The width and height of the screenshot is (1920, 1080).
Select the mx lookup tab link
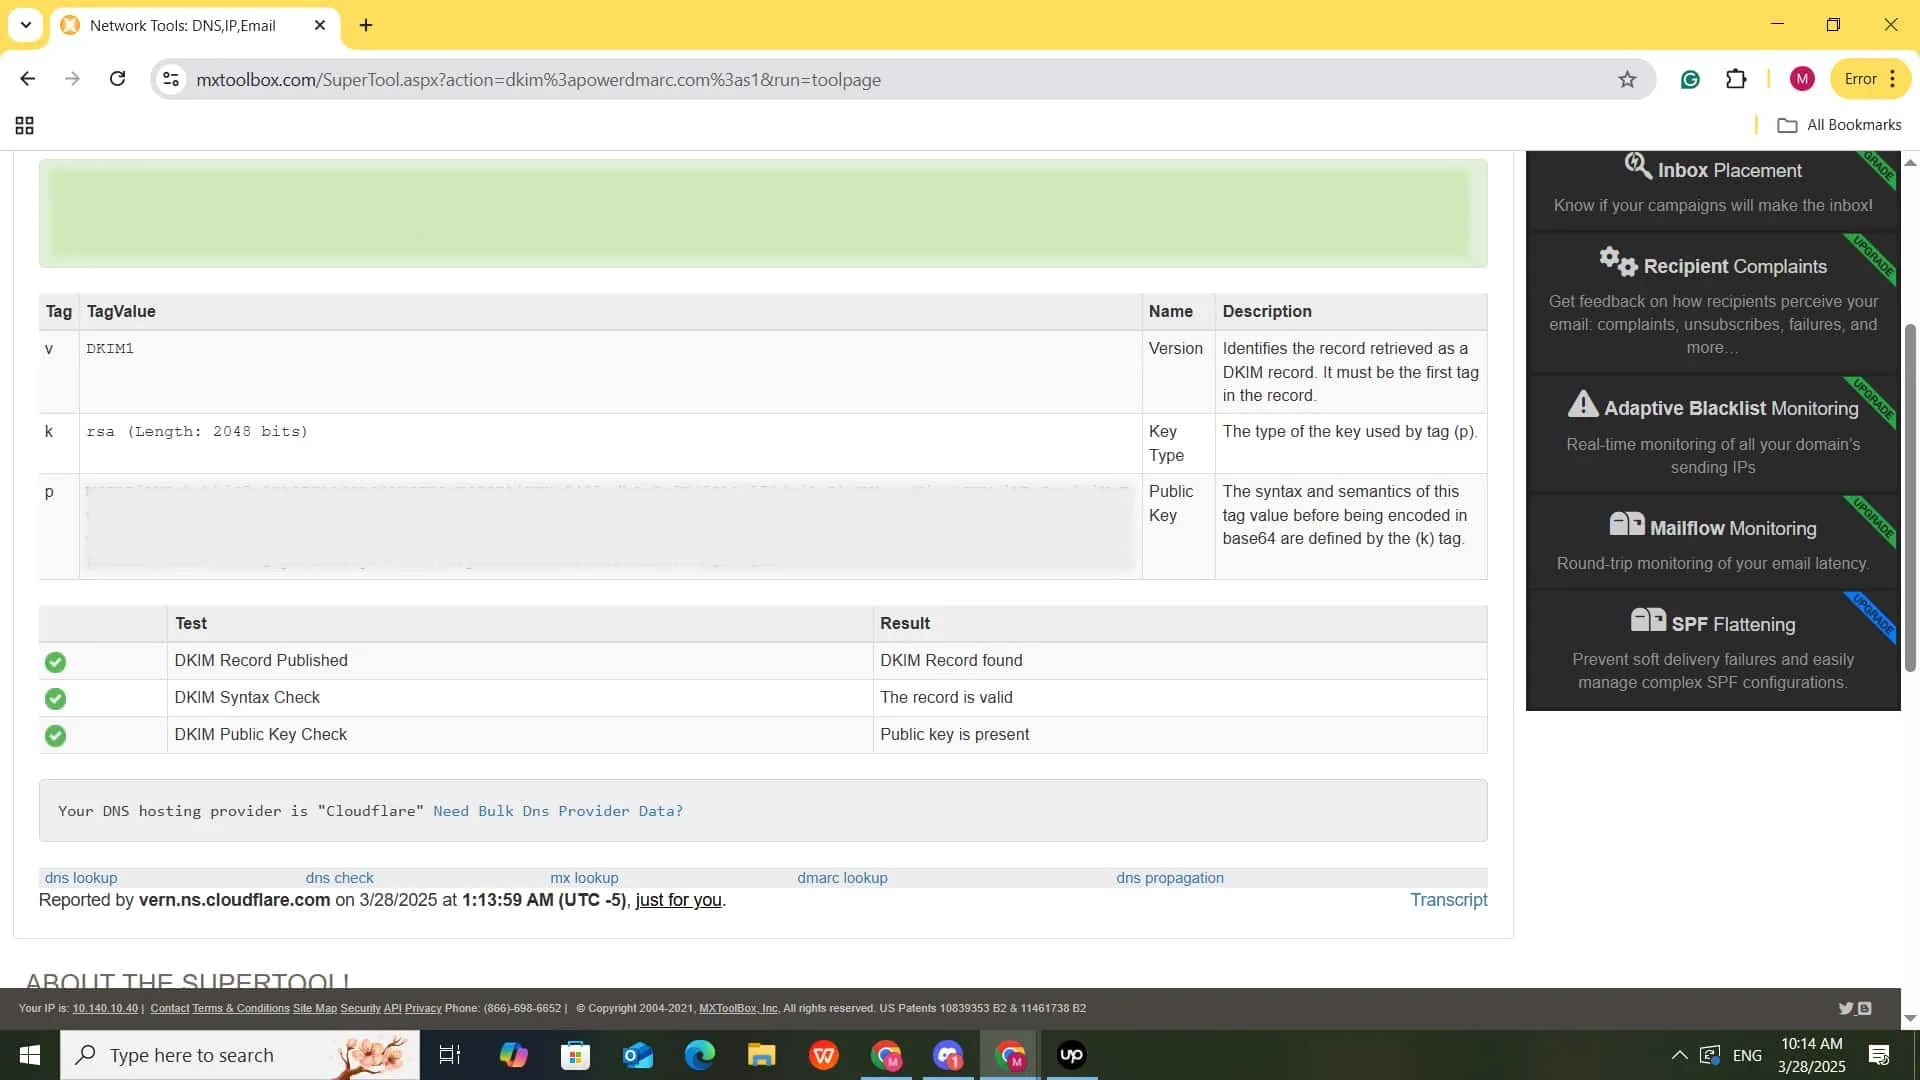(584, 878)
